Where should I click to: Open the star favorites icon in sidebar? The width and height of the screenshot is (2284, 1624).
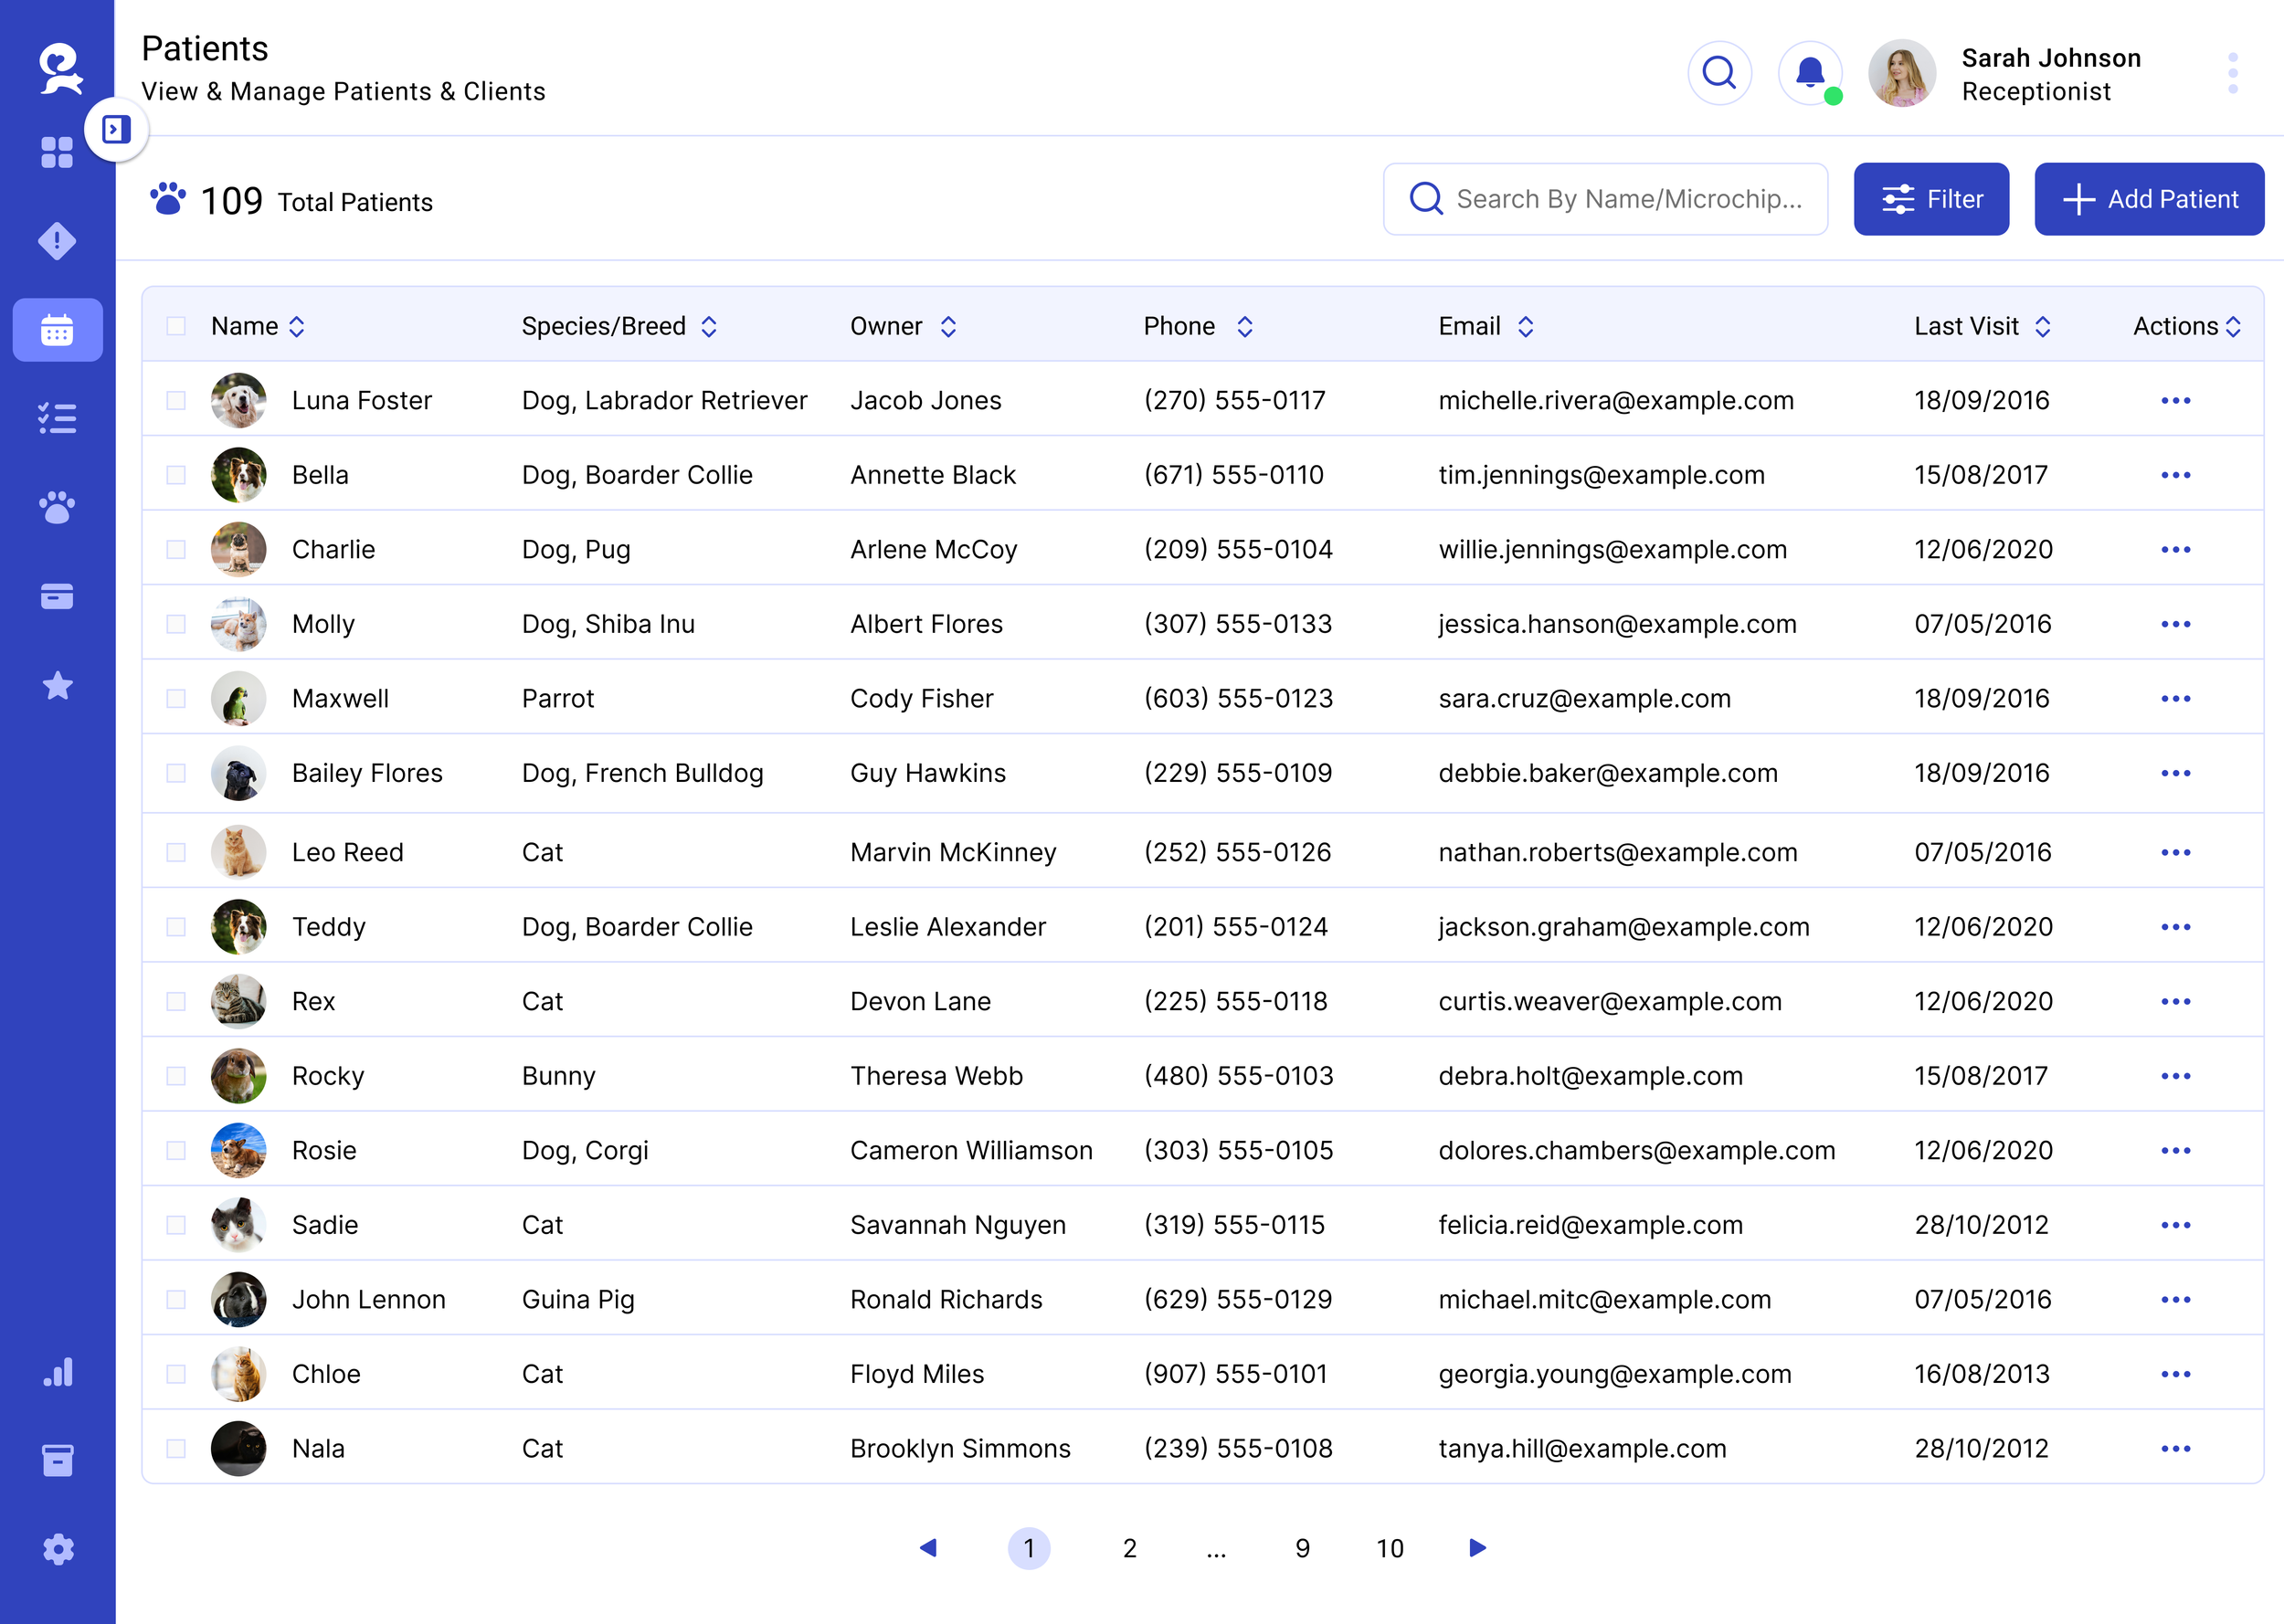tap(57, 686)
